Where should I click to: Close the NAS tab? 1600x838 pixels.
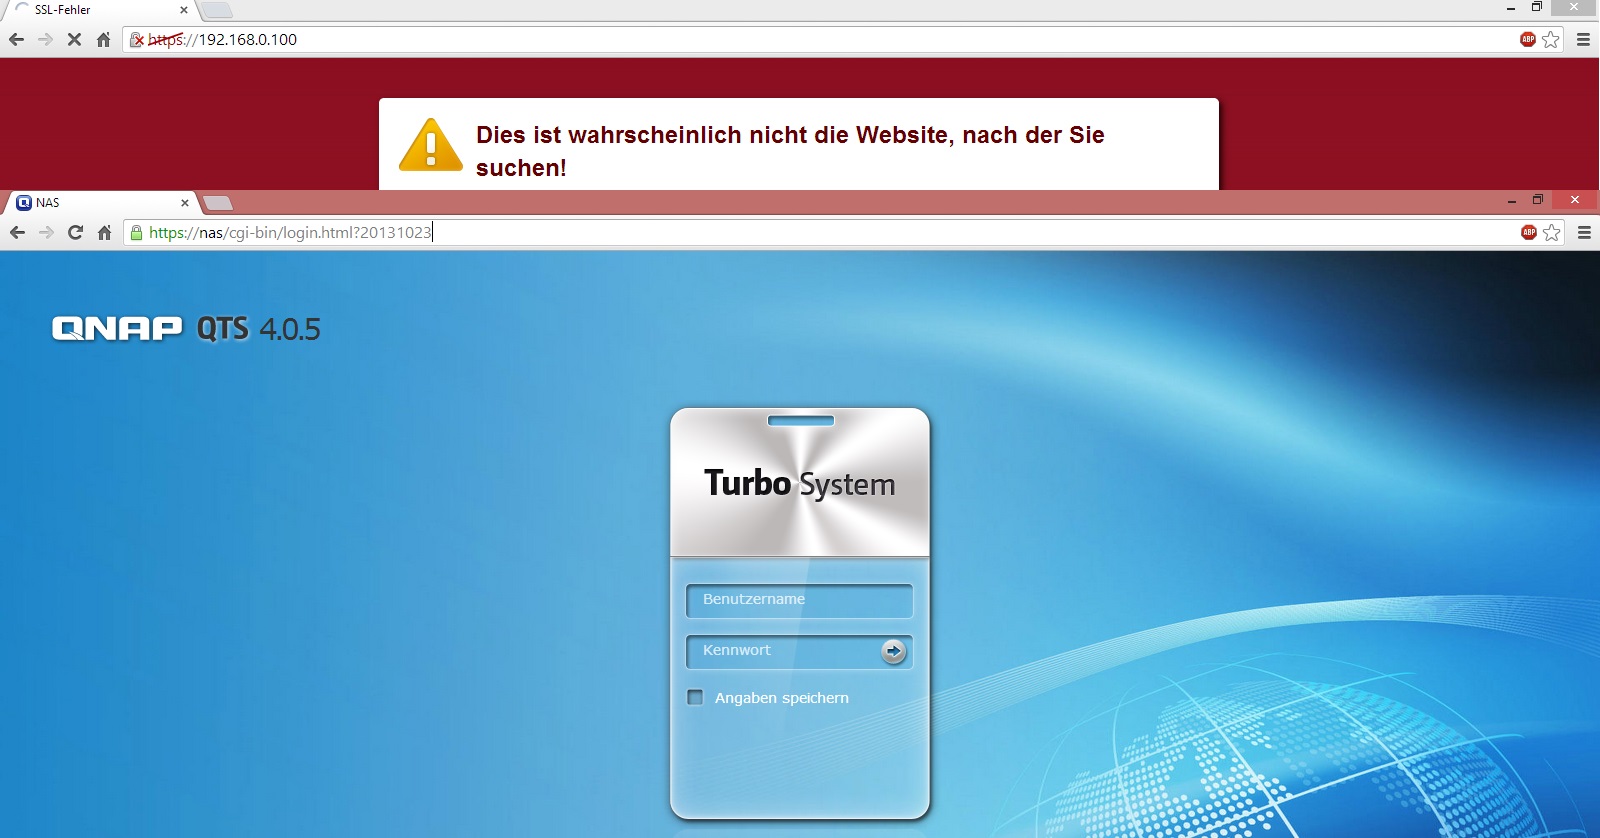tap(185, 203)
